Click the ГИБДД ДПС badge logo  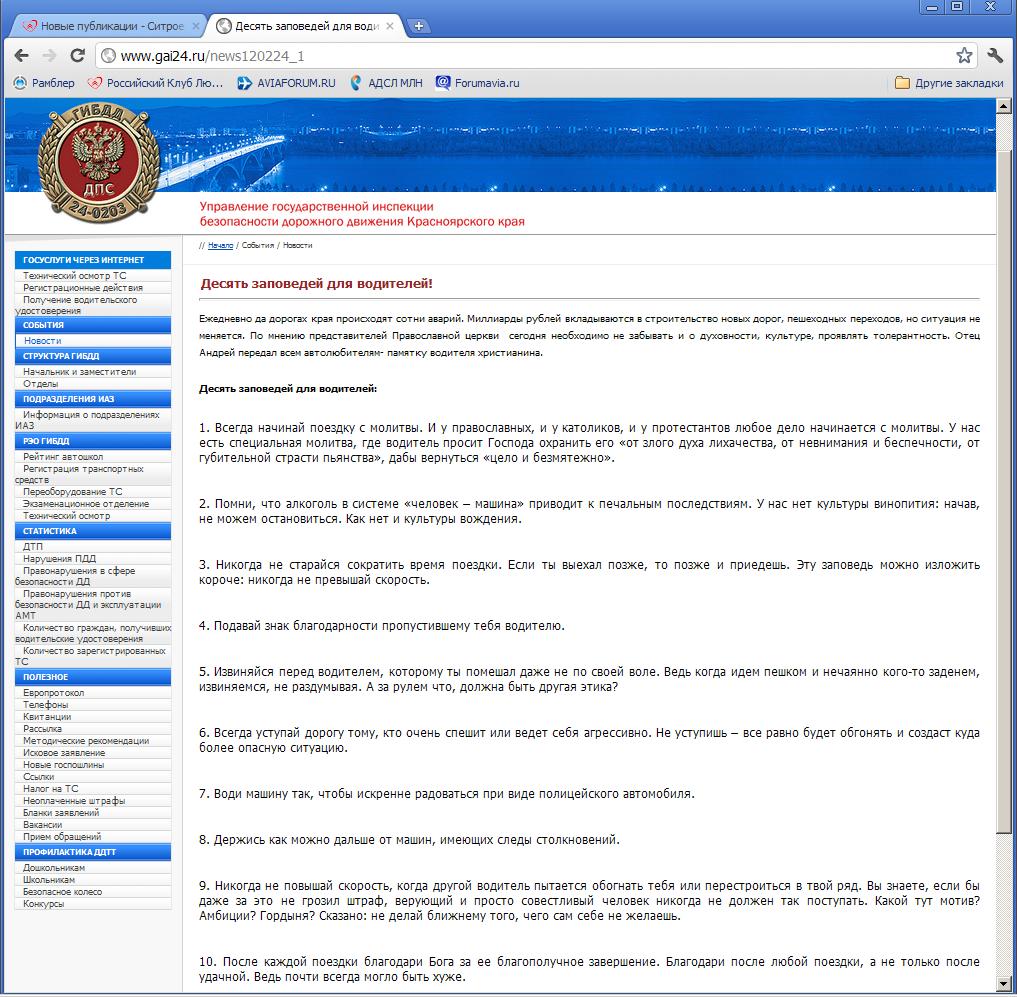click(99, 163)
